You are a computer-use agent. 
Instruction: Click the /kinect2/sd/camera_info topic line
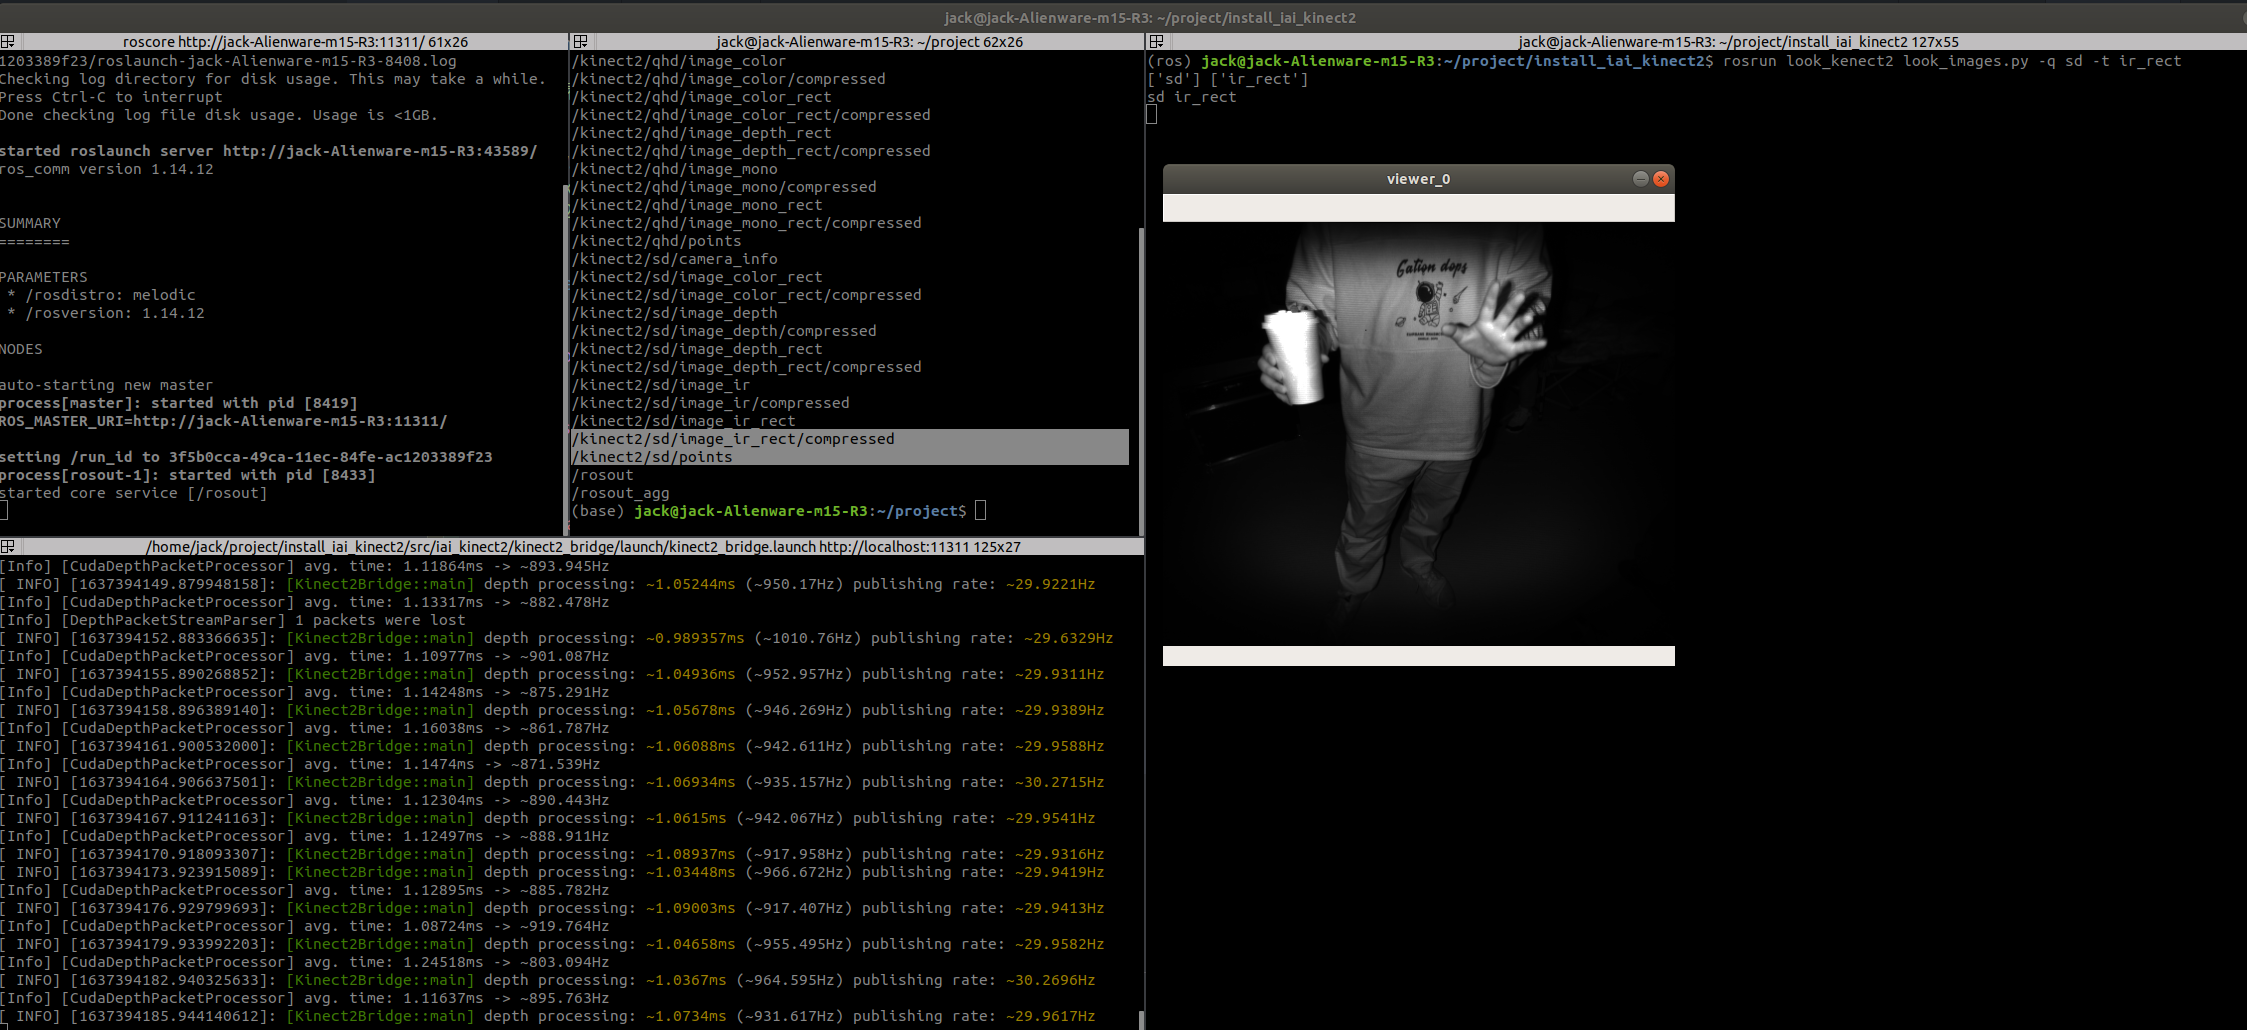click(675, 259)
